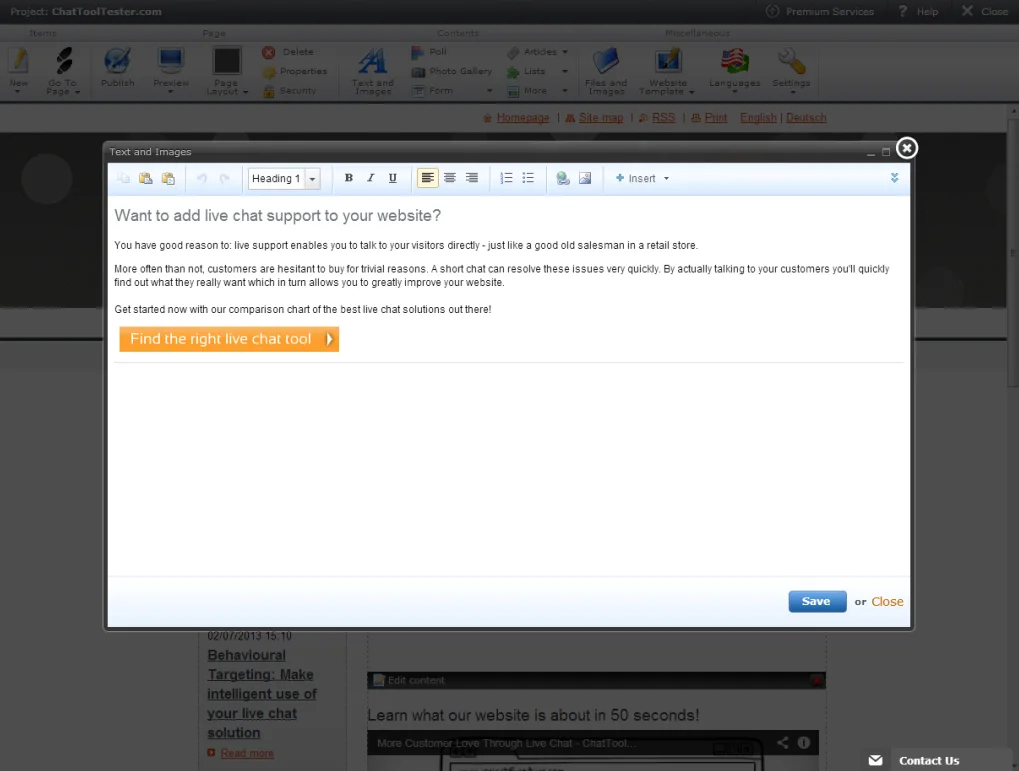Click the 'Find the right live chat tool' button
This screenshot has height=771, width=1019.
click(x=229, y=339)
